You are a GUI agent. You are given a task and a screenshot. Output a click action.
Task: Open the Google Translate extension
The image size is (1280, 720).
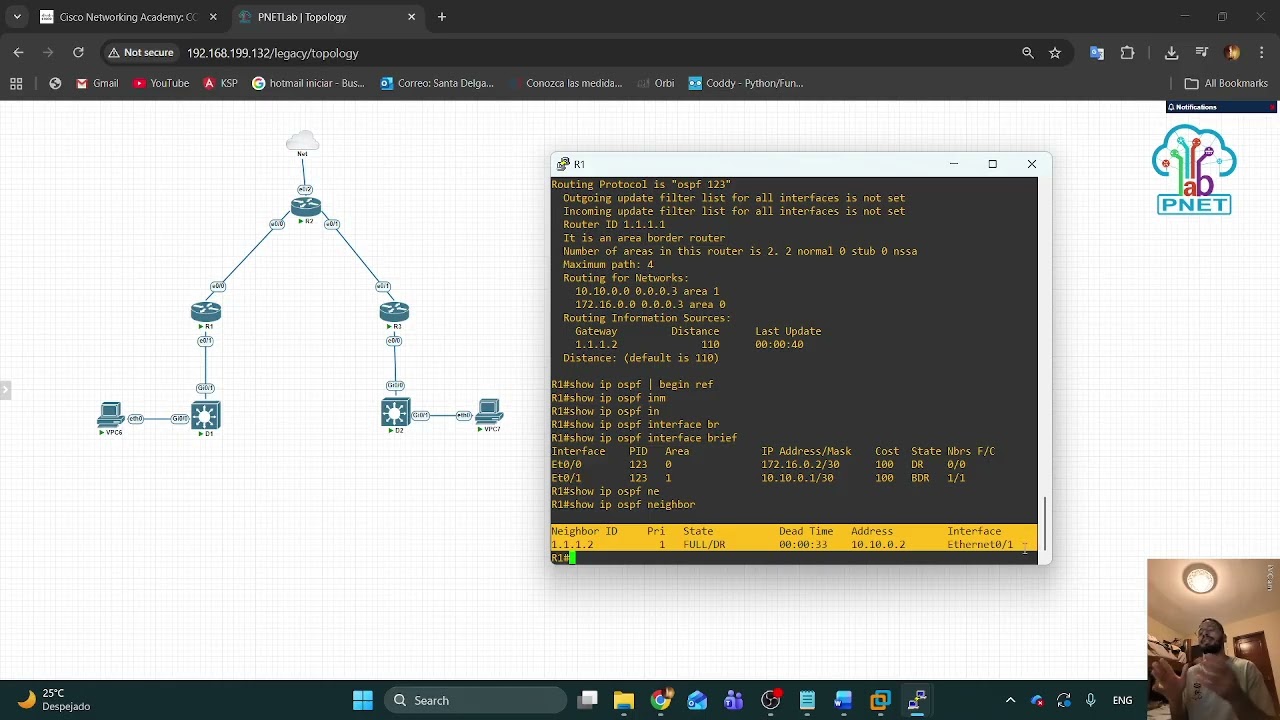point(1097,53)
